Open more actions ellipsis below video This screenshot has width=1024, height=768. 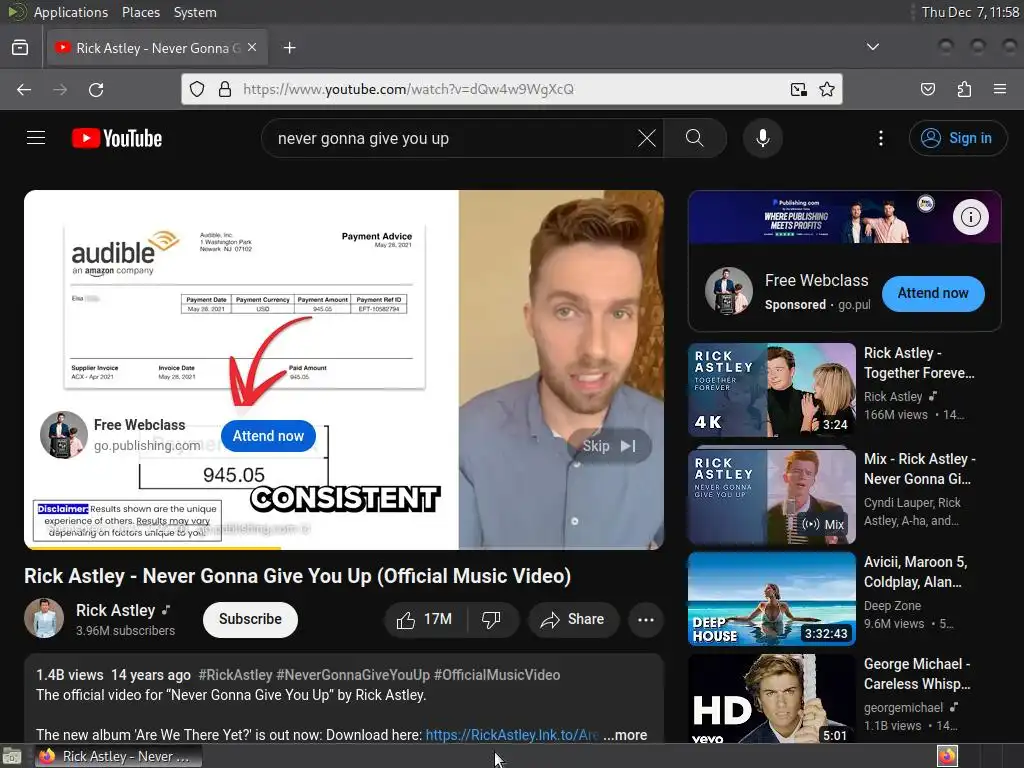tap(646, 620)
